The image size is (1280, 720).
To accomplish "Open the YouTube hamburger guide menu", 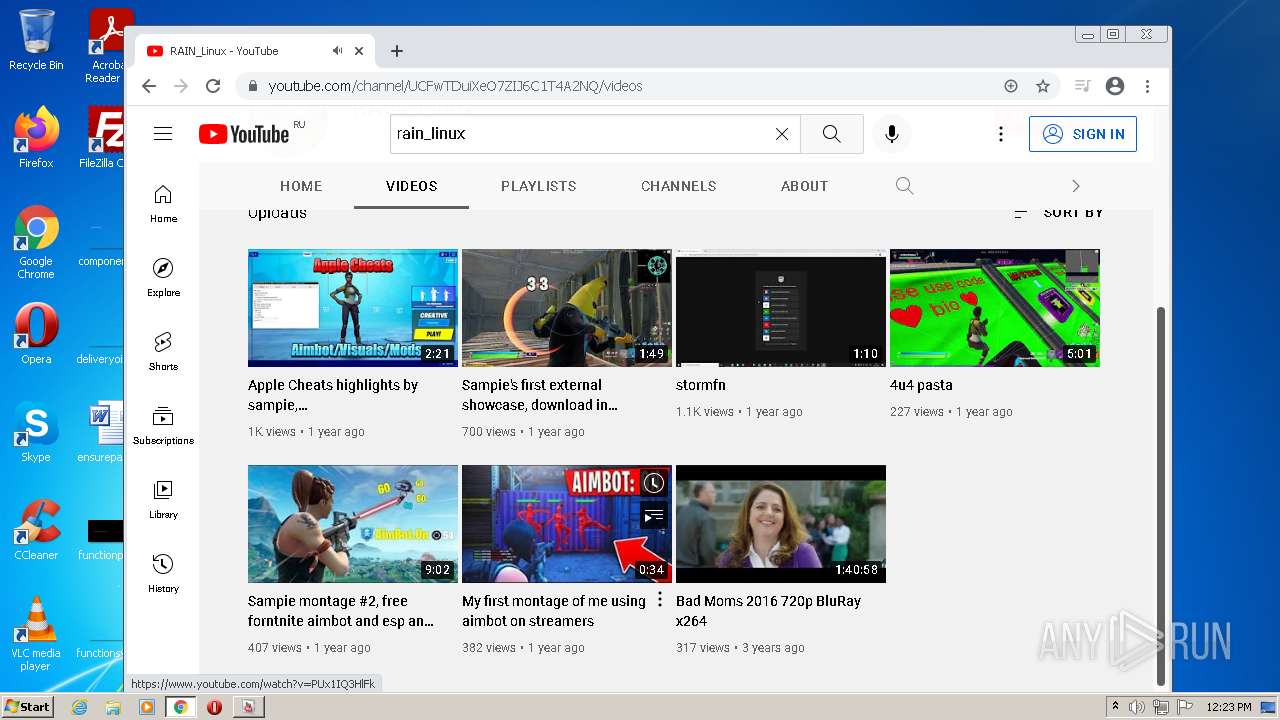I will coord(163,134).
